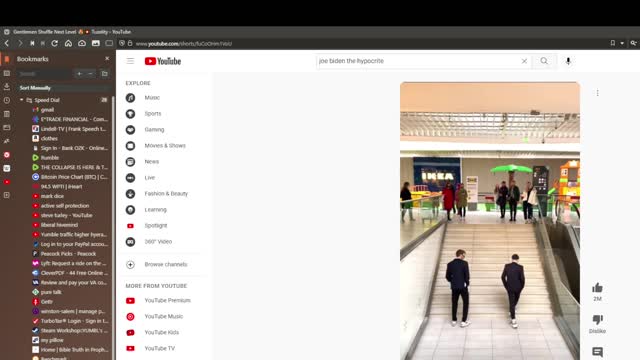Click the image toggle icon in the toolbar
Viewport: 640px width, 360px height.
pyautogui.click(x=96, y=43)
